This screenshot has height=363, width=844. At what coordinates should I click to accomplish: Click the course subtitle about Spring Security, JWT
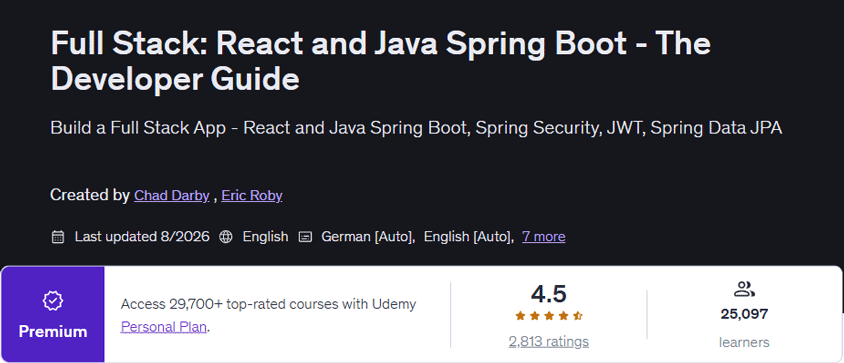click(416, 128)
